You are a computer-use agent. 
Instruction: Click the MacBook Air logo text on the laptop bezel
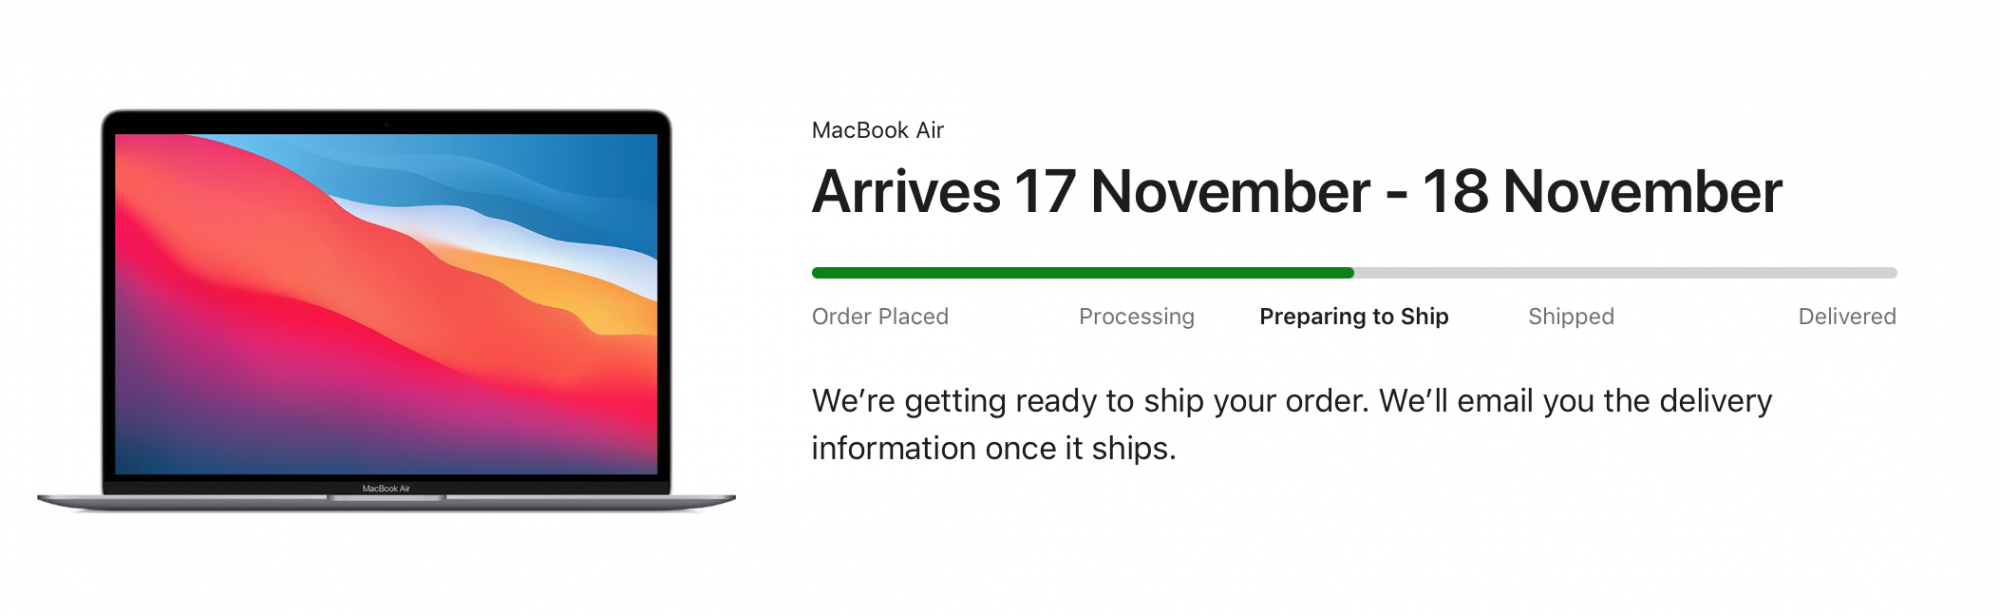point(386,489)
